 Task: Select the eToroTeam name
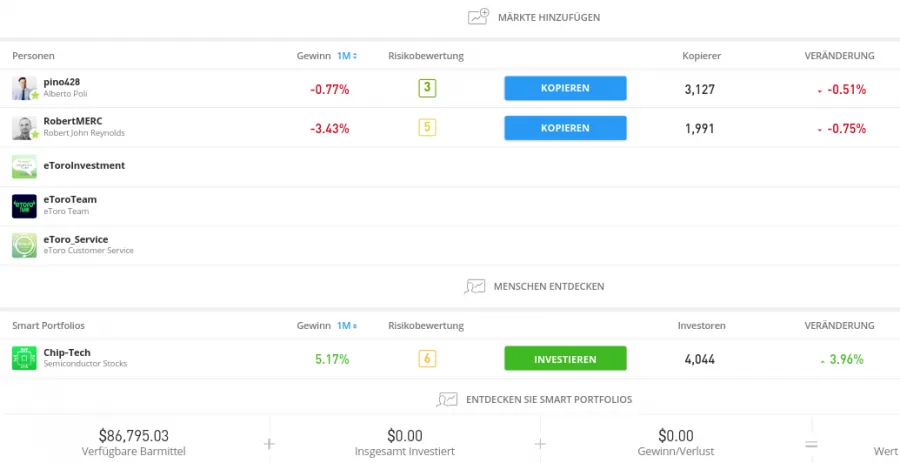pos(70,200)
